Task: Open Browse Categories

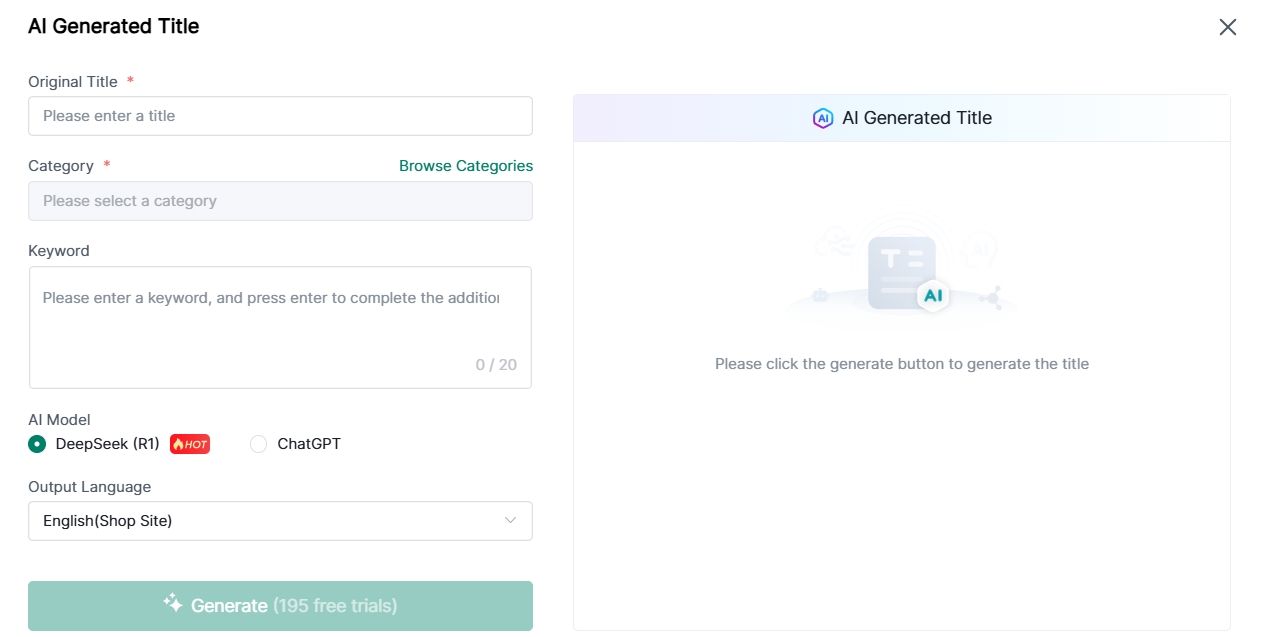Action: click(465, 165)
